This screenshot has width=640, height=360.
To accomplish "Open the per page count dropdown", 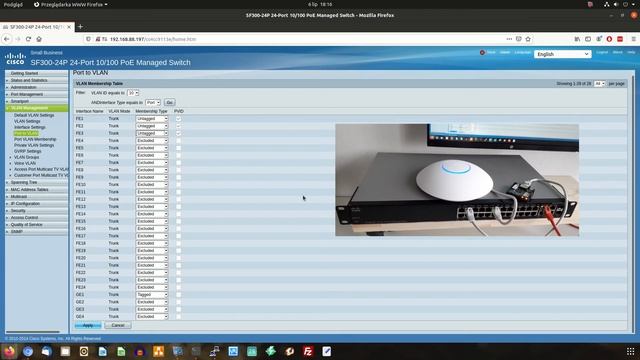I will [599, 83].
